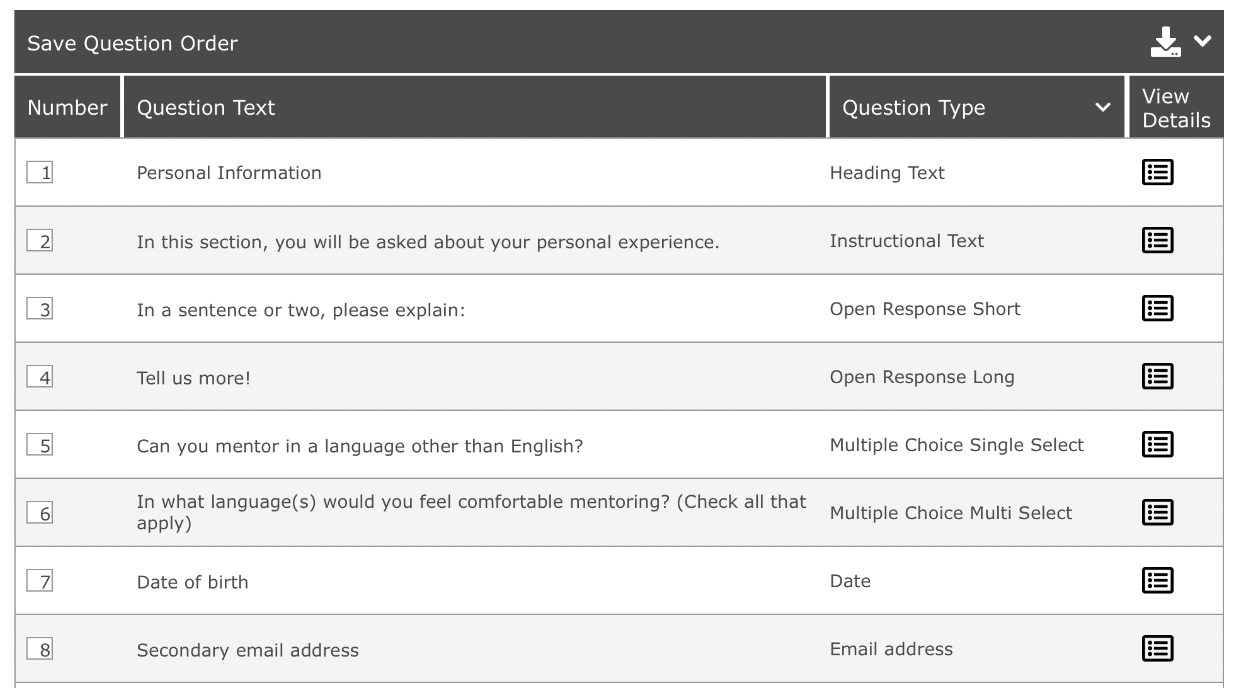Open the Question Type filter dropdown arrow
Viewport: 1238px width, 688px height.
click(x=1103, y=107)
